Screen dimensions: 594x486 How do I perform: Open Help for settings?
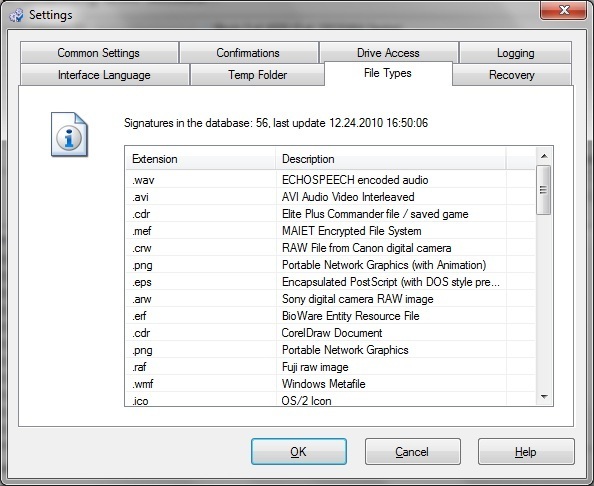pos(526,452)
